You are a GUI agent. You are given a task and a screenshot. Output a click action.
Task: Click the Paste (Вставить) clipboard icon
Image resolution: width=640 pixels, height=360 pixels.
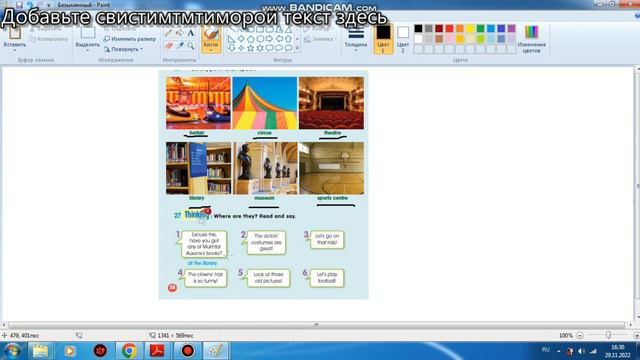pyautogui.click(x=15, y=33)
